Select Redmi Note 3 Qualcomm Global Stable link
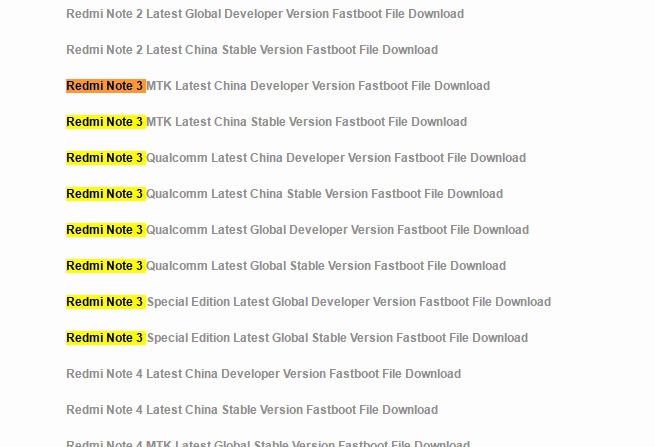The width and height of the screenshot is (655, 447). tap(286, 265)
